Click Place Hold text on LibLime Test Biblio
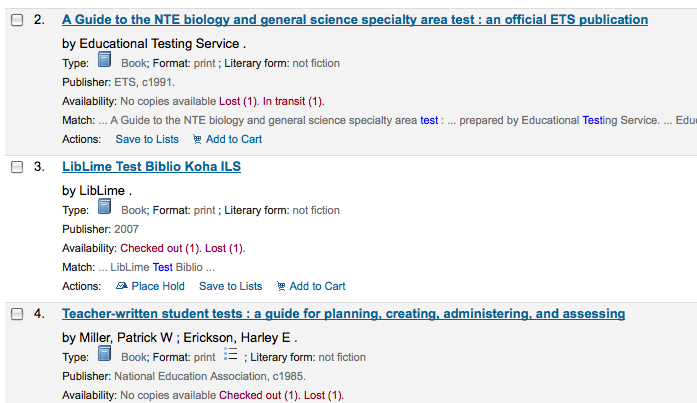The image size is (697, 403). tap(158, 286)
